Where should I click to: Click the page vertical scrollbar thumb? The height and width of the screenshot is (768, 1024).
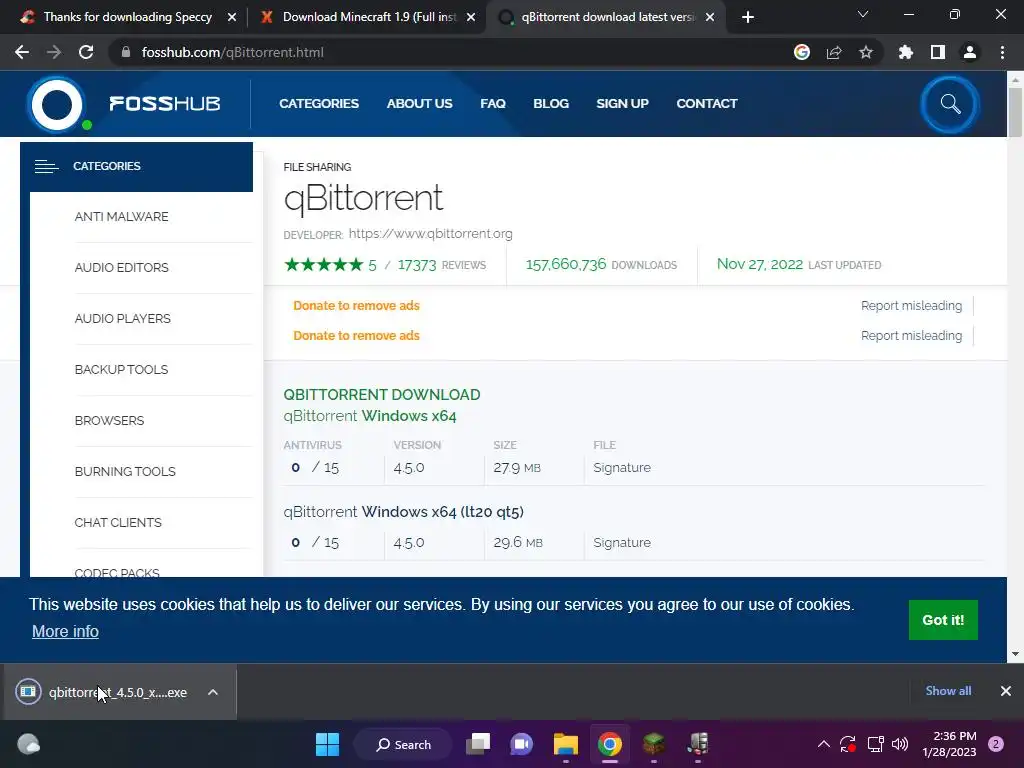1015,112
